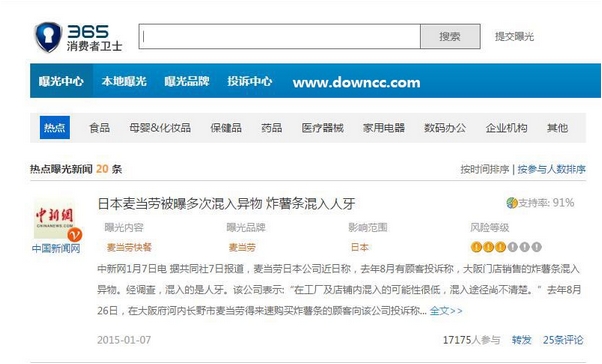Screen dimensions: 602x364
Task: Open the 日本麦当劳 news headline
Action: click(x=226, y=204)
